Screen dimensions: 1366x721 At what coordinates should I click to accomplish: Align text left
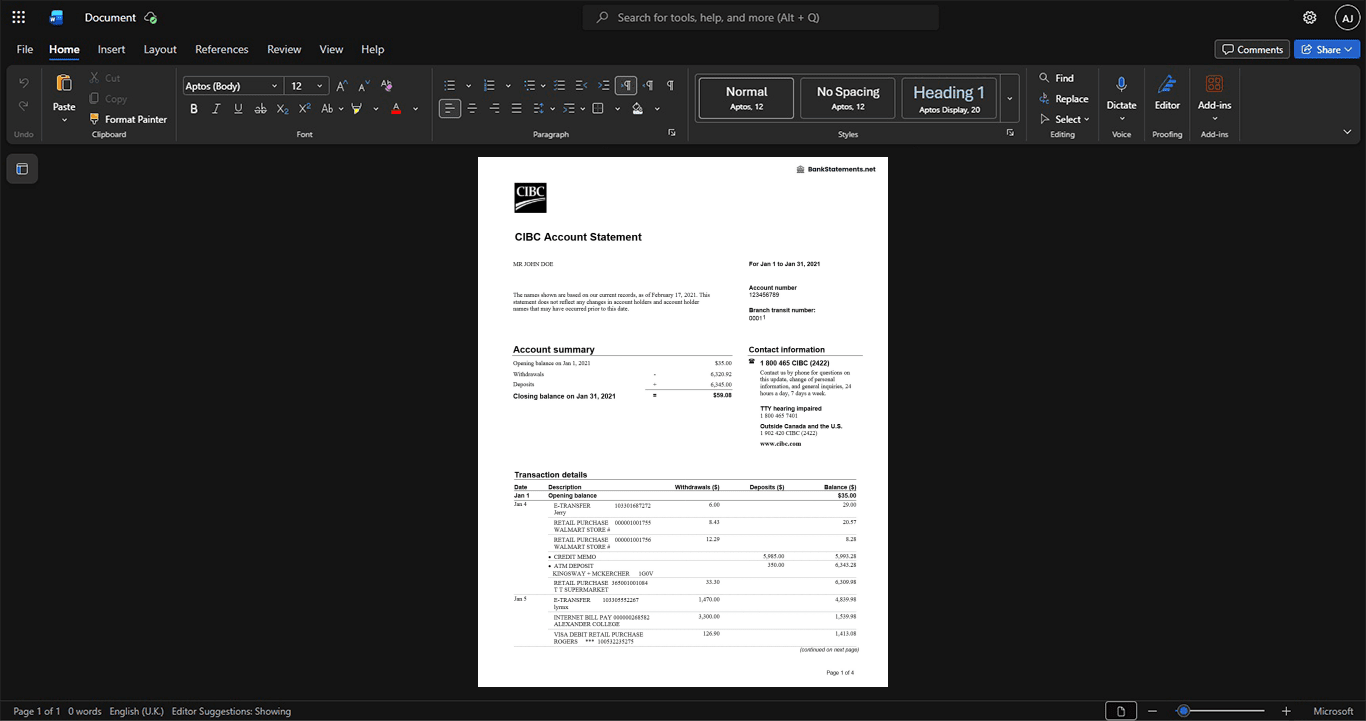pos(450,108)
